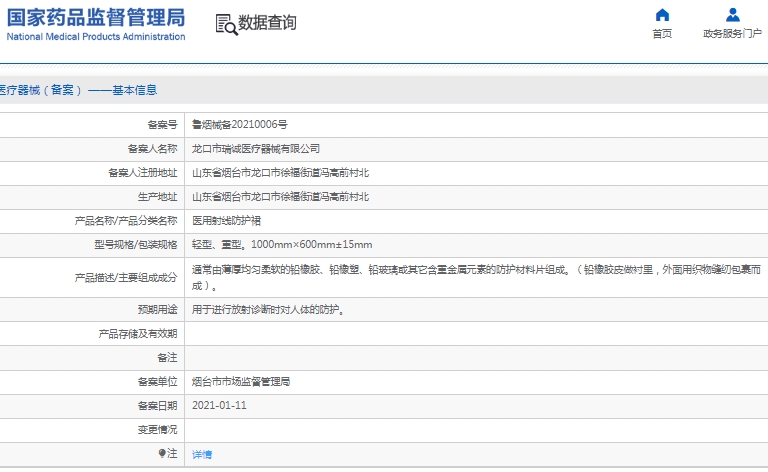
Task: Click the 国家药品监督管理局 logo title
Action: pyautogui.click(x=96, y=17)
